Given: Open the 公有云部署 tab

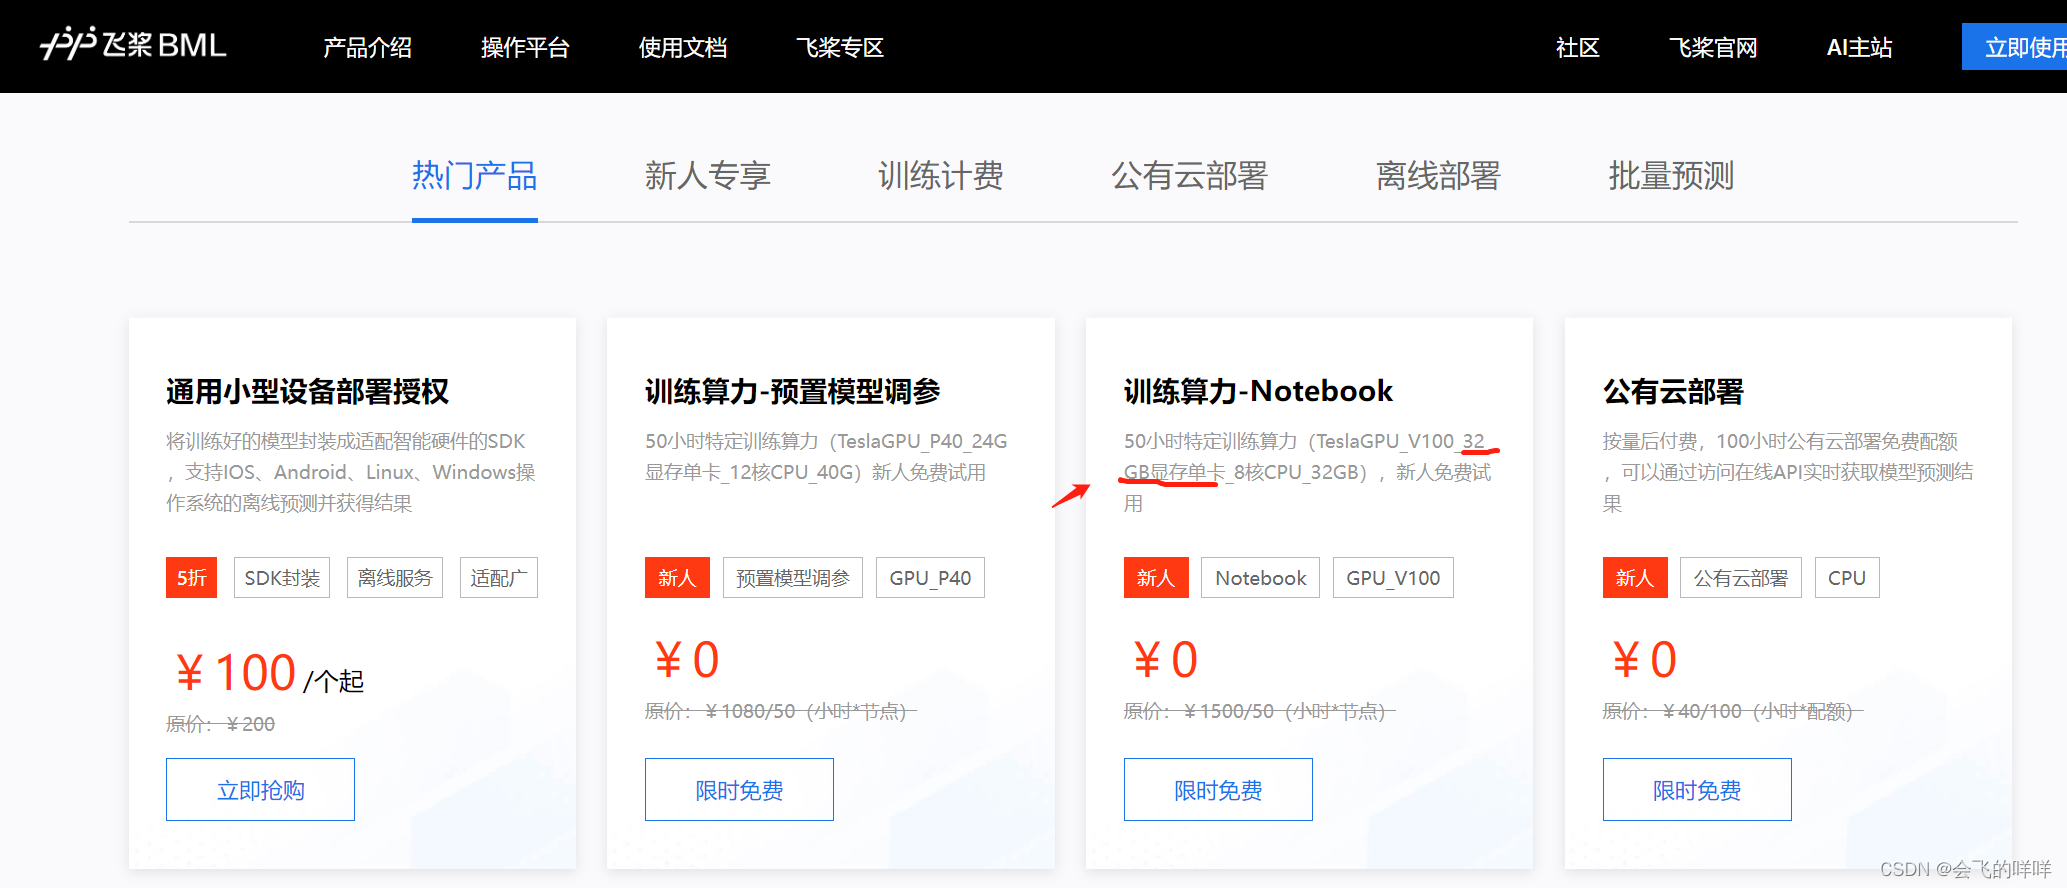Looking at the screenshot, I should [x=1190, y=176].
